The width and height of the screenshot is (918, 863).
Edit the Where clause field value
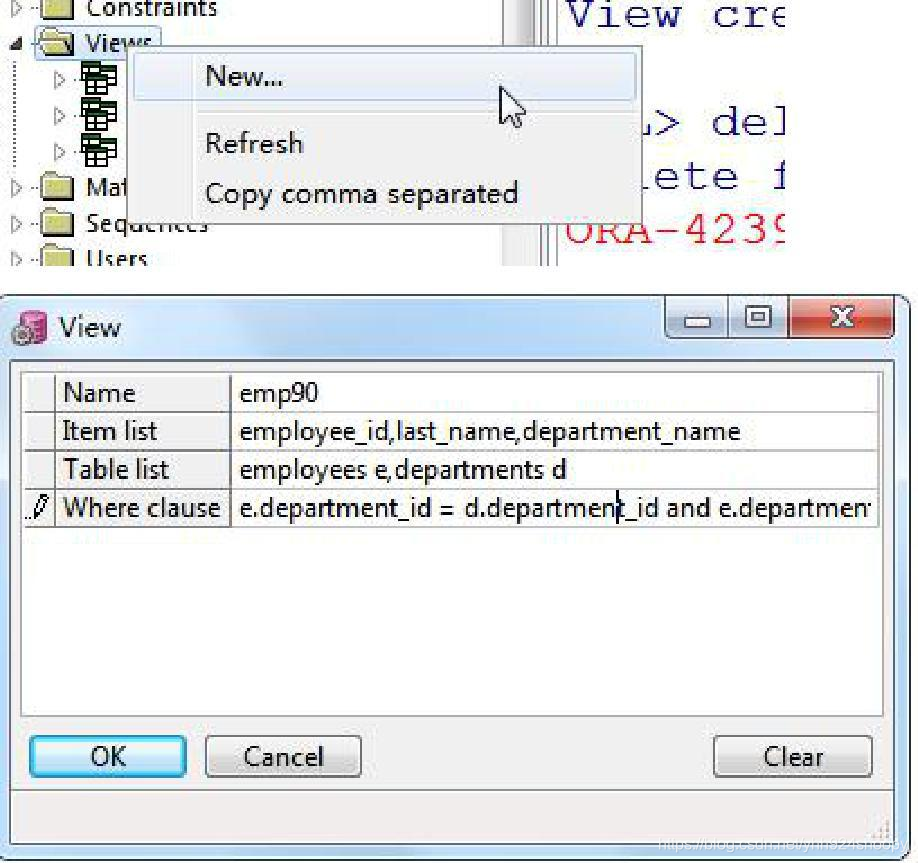click(555, 508)
